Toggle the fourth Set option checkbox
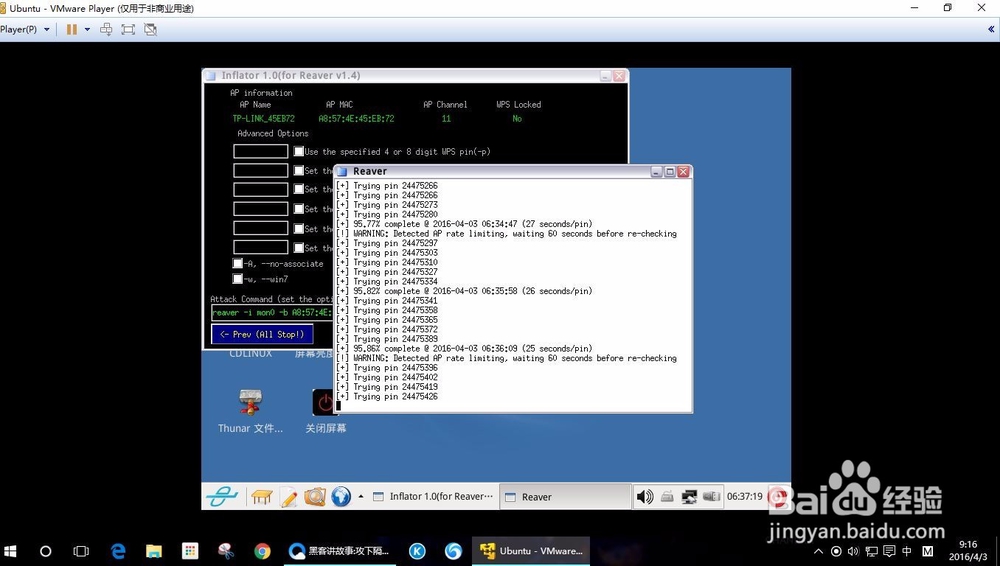Screen dimensions: 1000x566 tap(298, 209)
